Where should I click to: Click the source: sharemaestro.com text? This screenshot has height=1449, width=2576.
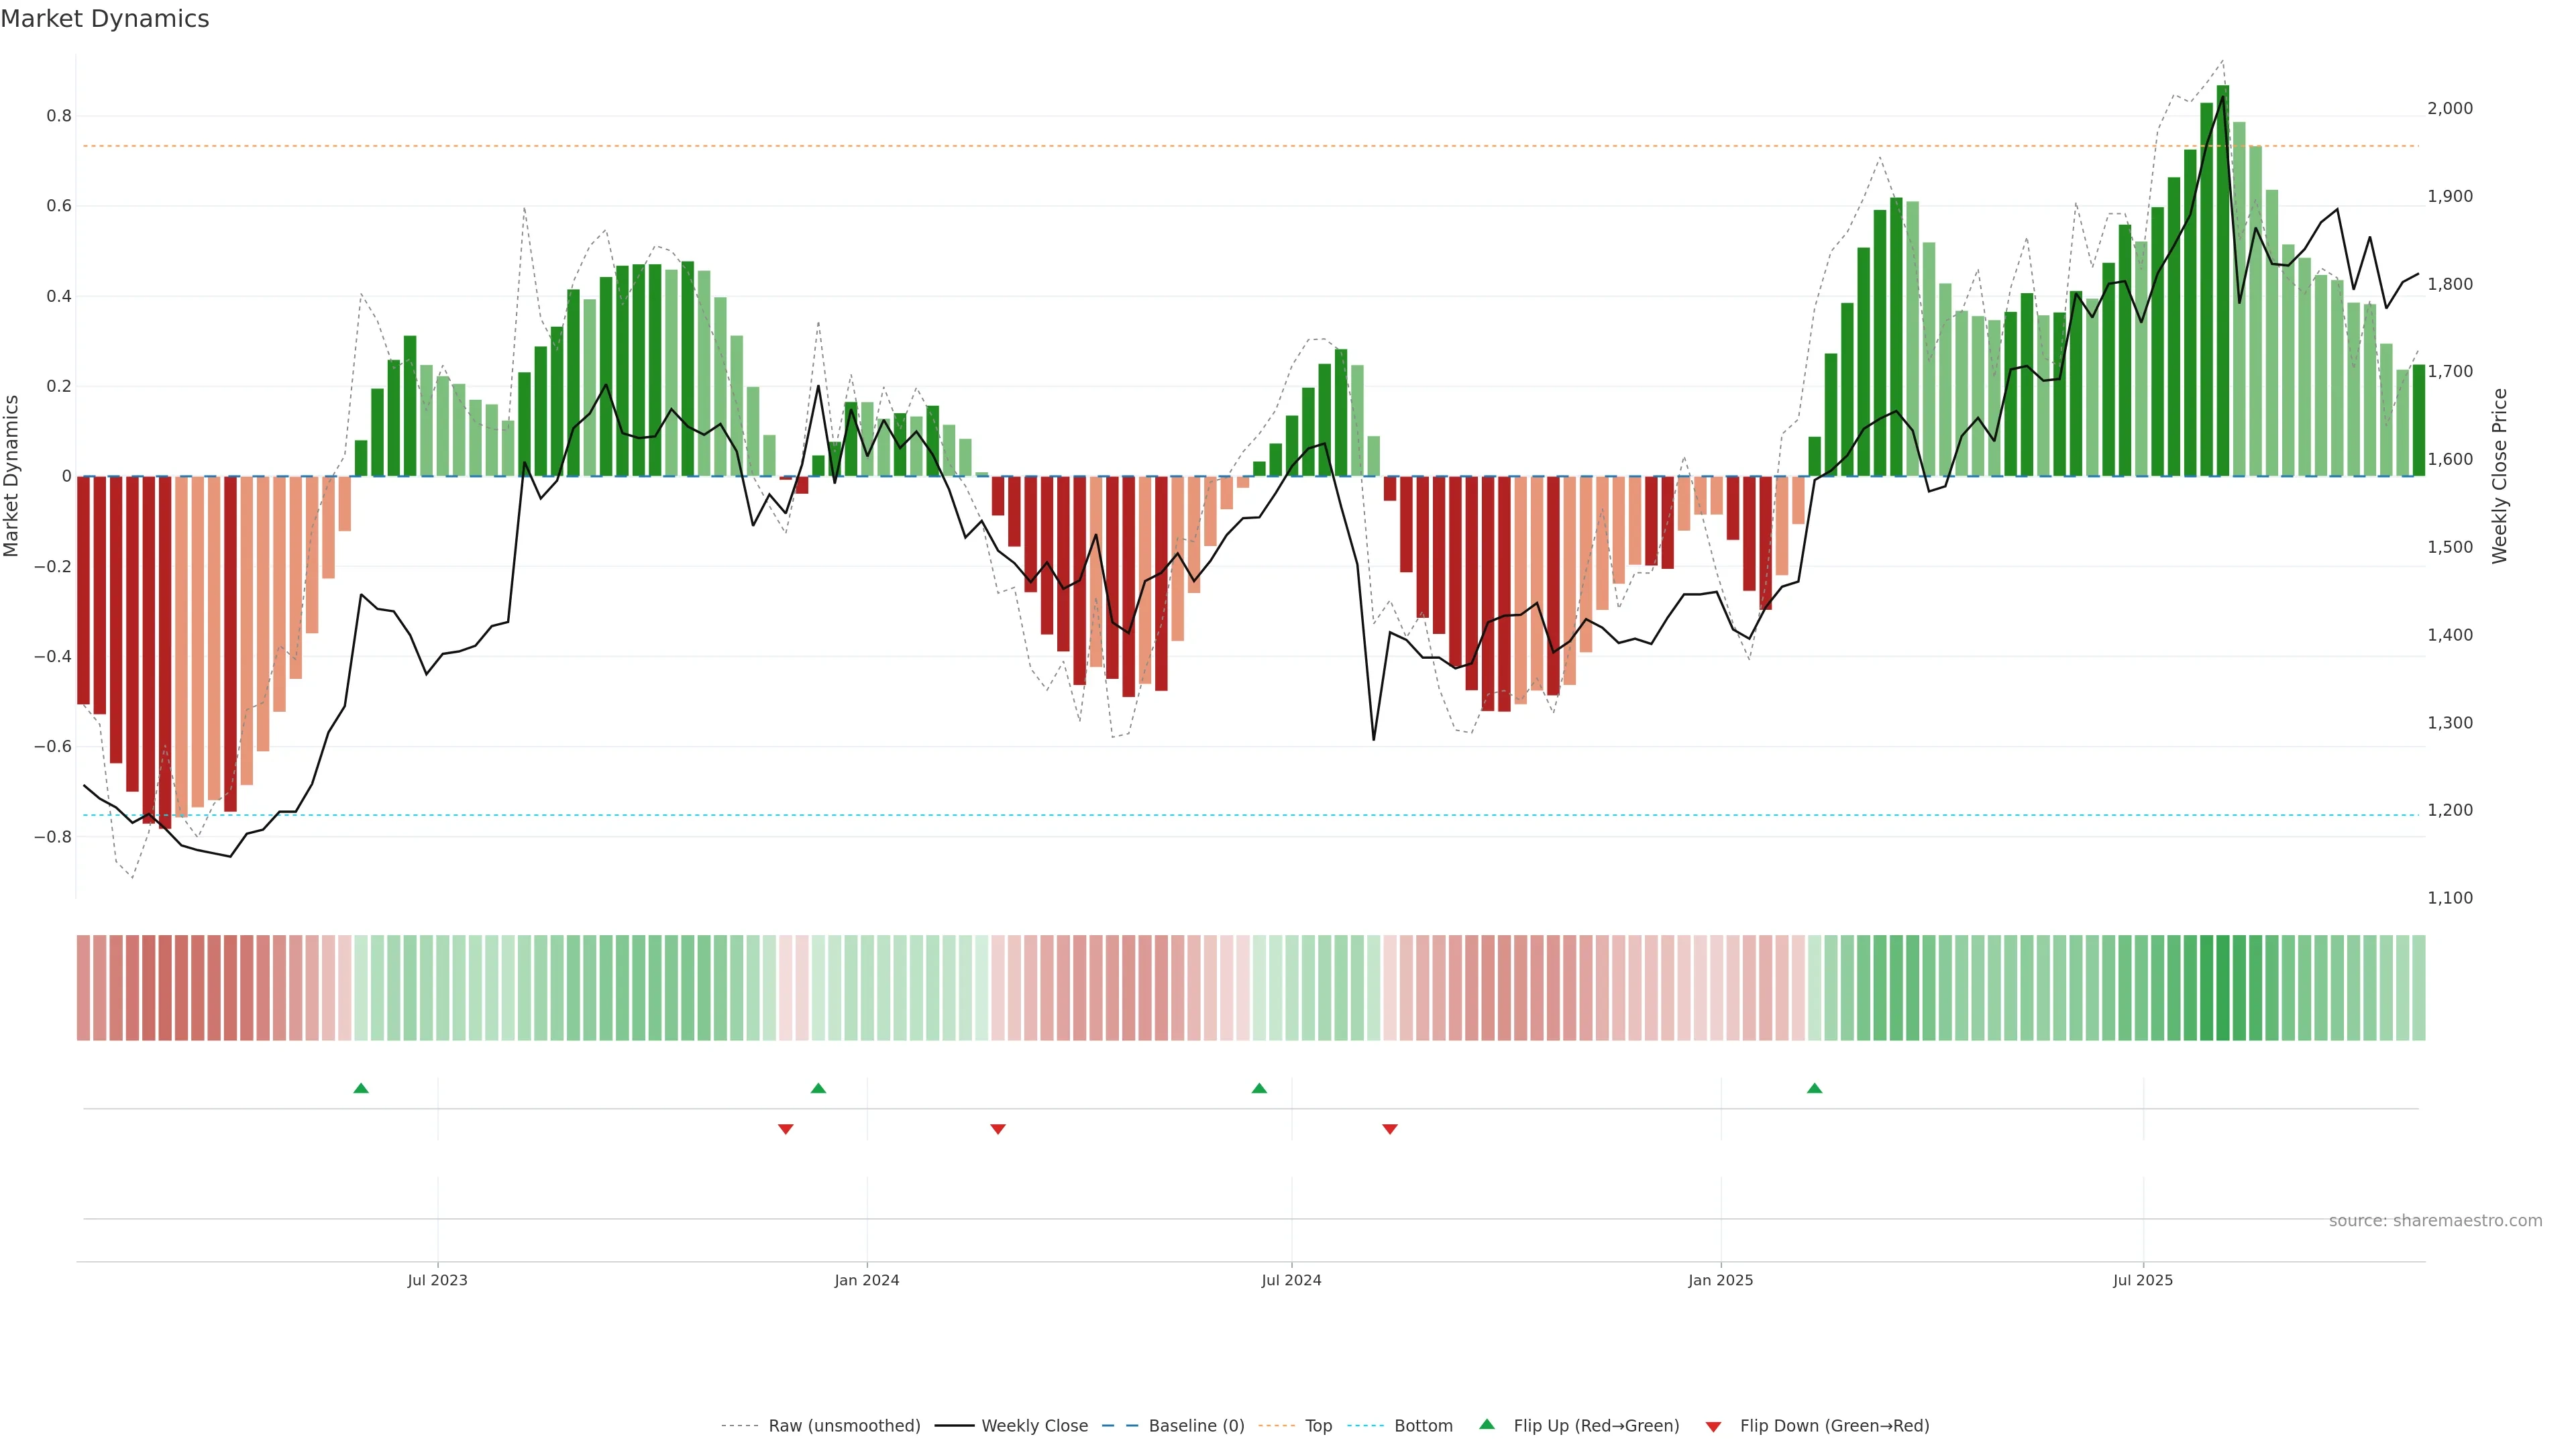pyautogui.click(x=2435, y=1221)
